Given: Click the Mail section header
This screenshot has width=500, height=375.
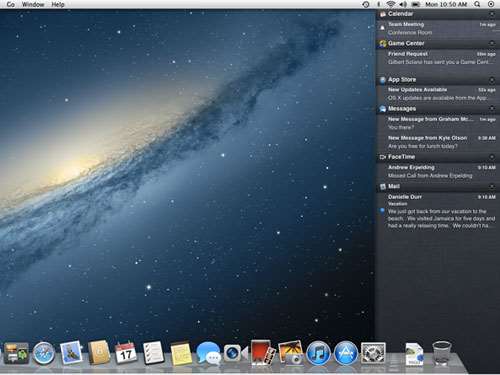Looking at the screenshot, I should [x=438, y=186].
